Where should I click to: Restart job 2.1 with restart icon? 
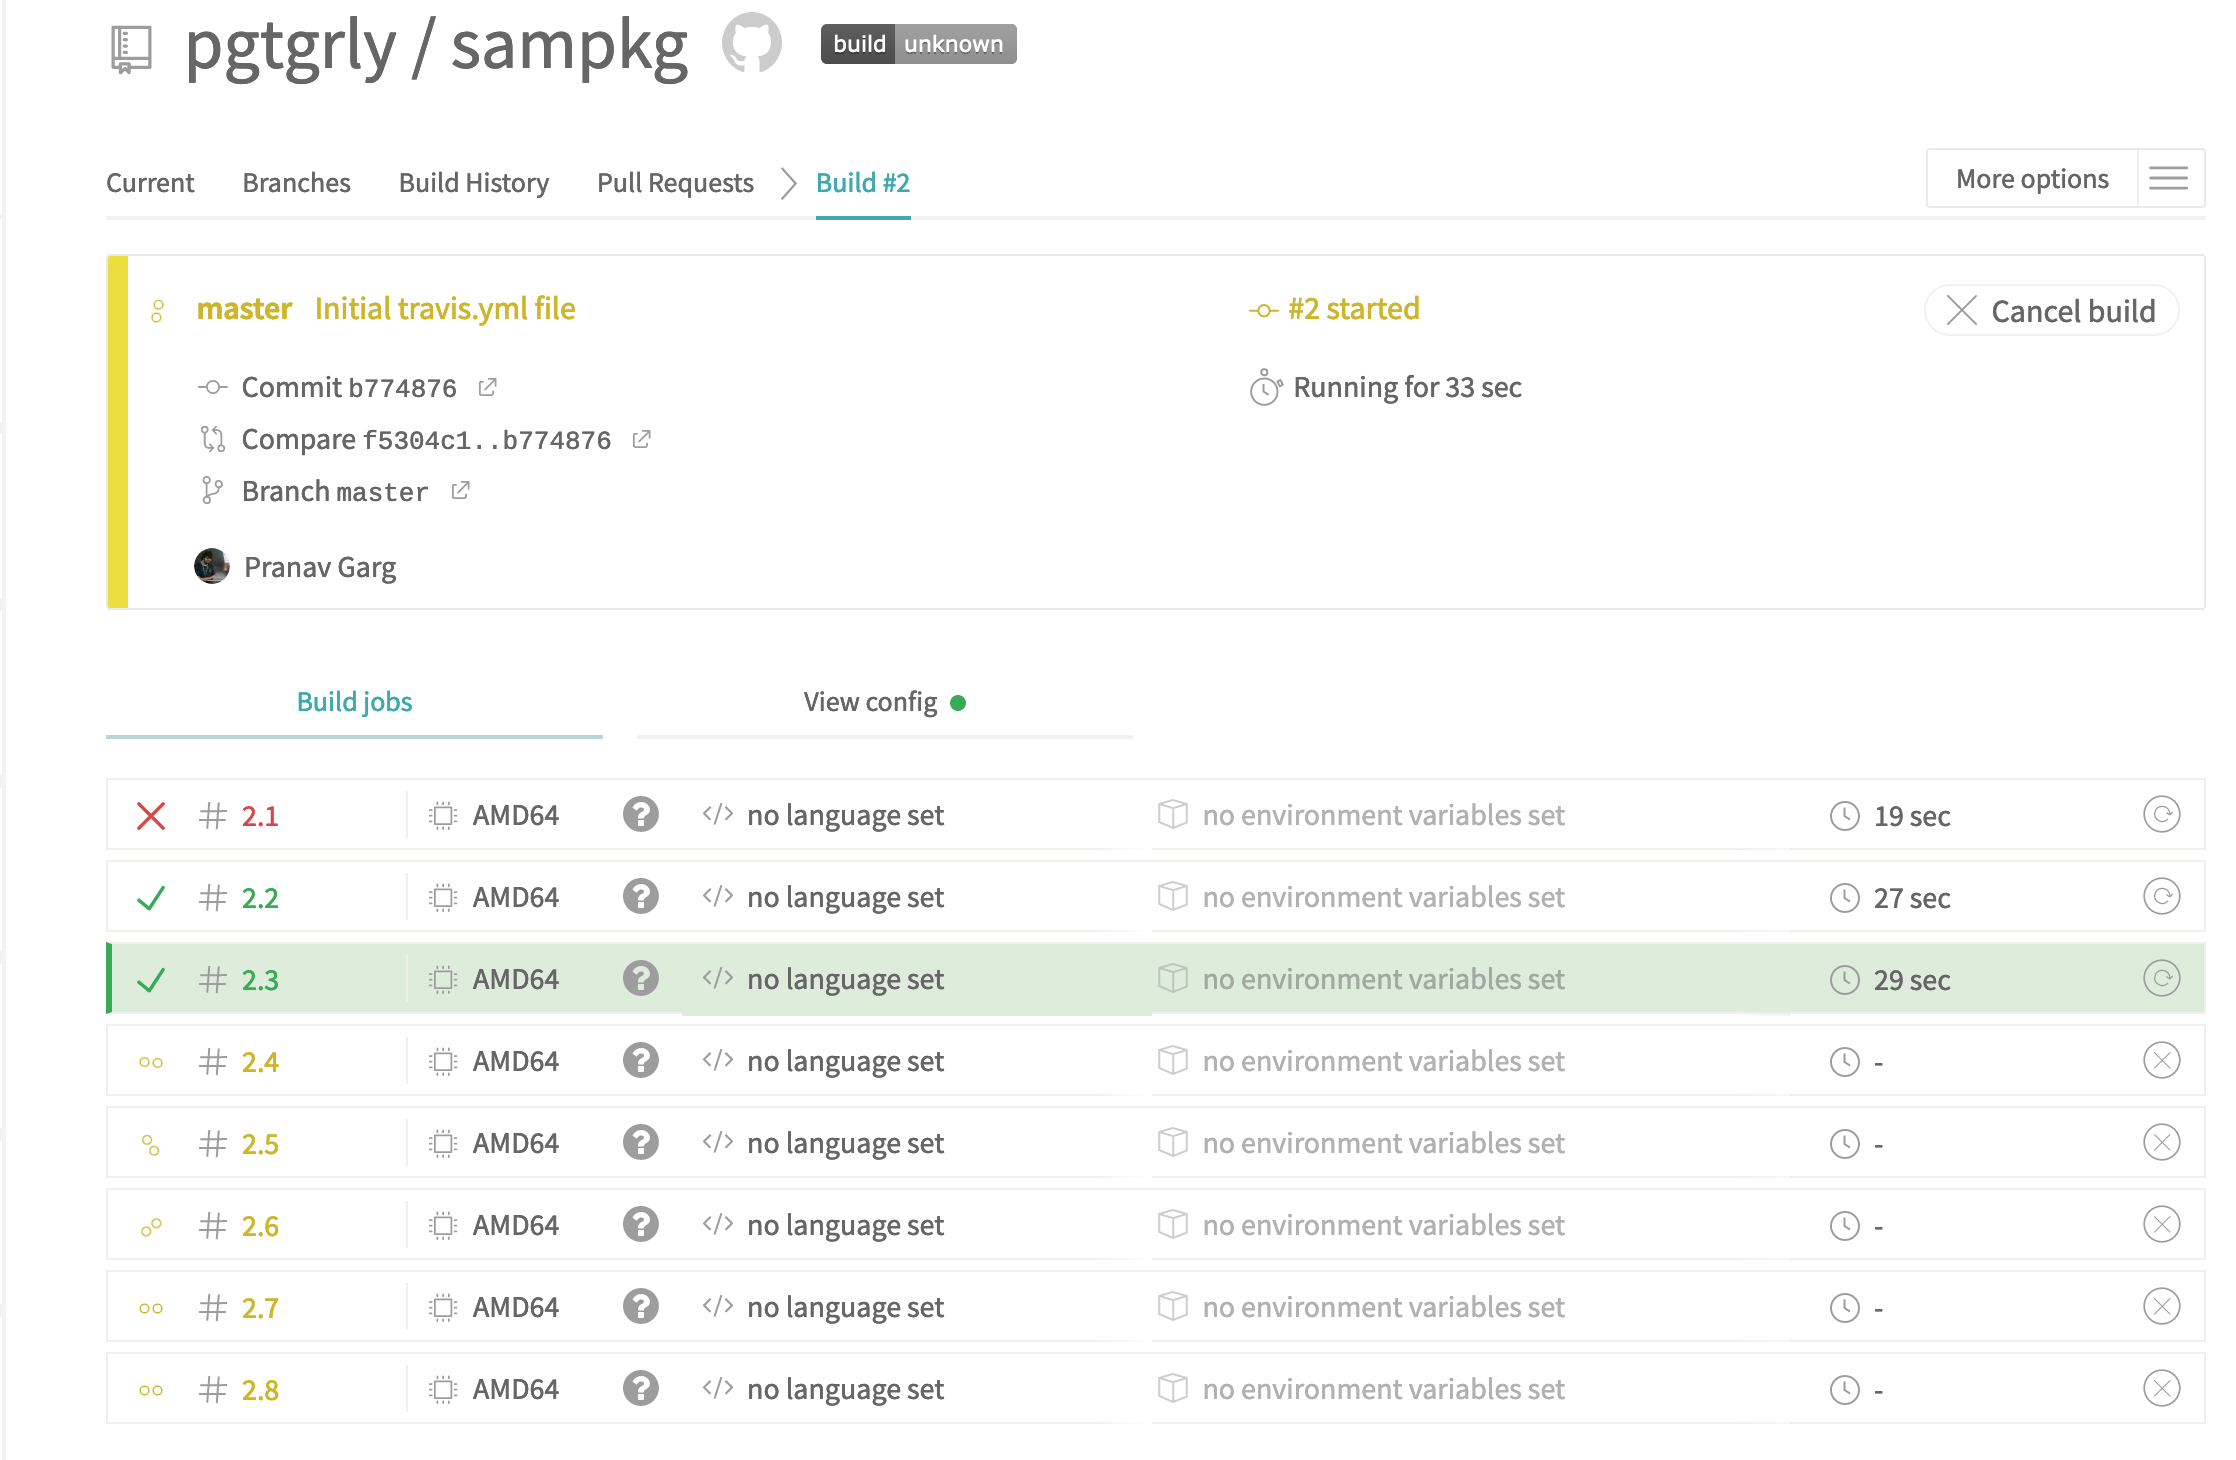coord(2161,815)
